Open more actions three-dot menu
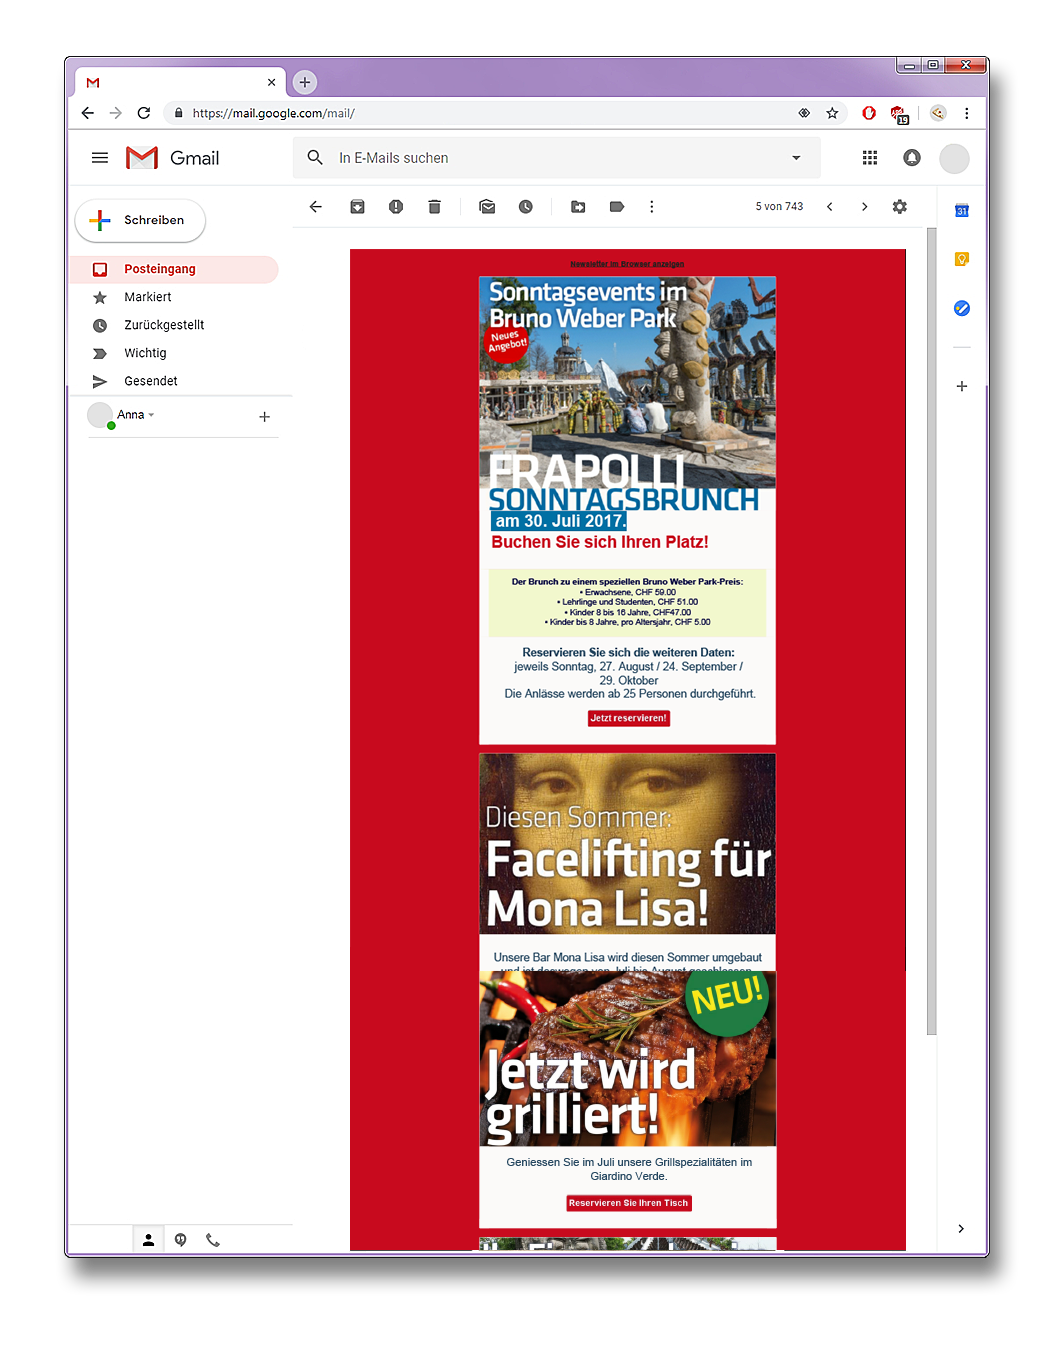This screenshot has width=1057, height=1372. (652, 207)
